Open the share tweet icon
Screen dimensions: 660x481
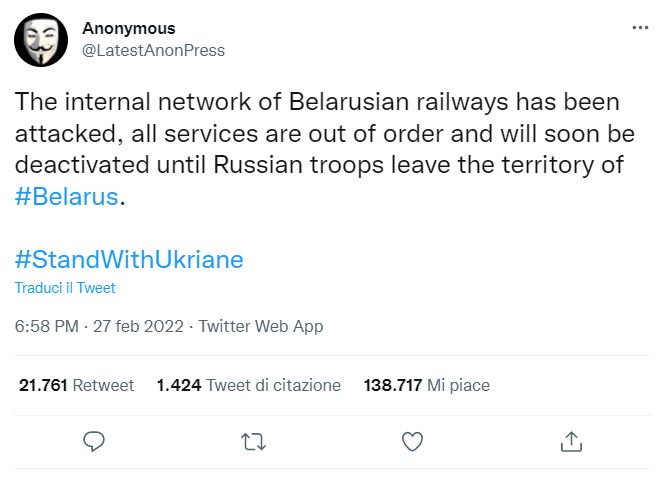571,440
